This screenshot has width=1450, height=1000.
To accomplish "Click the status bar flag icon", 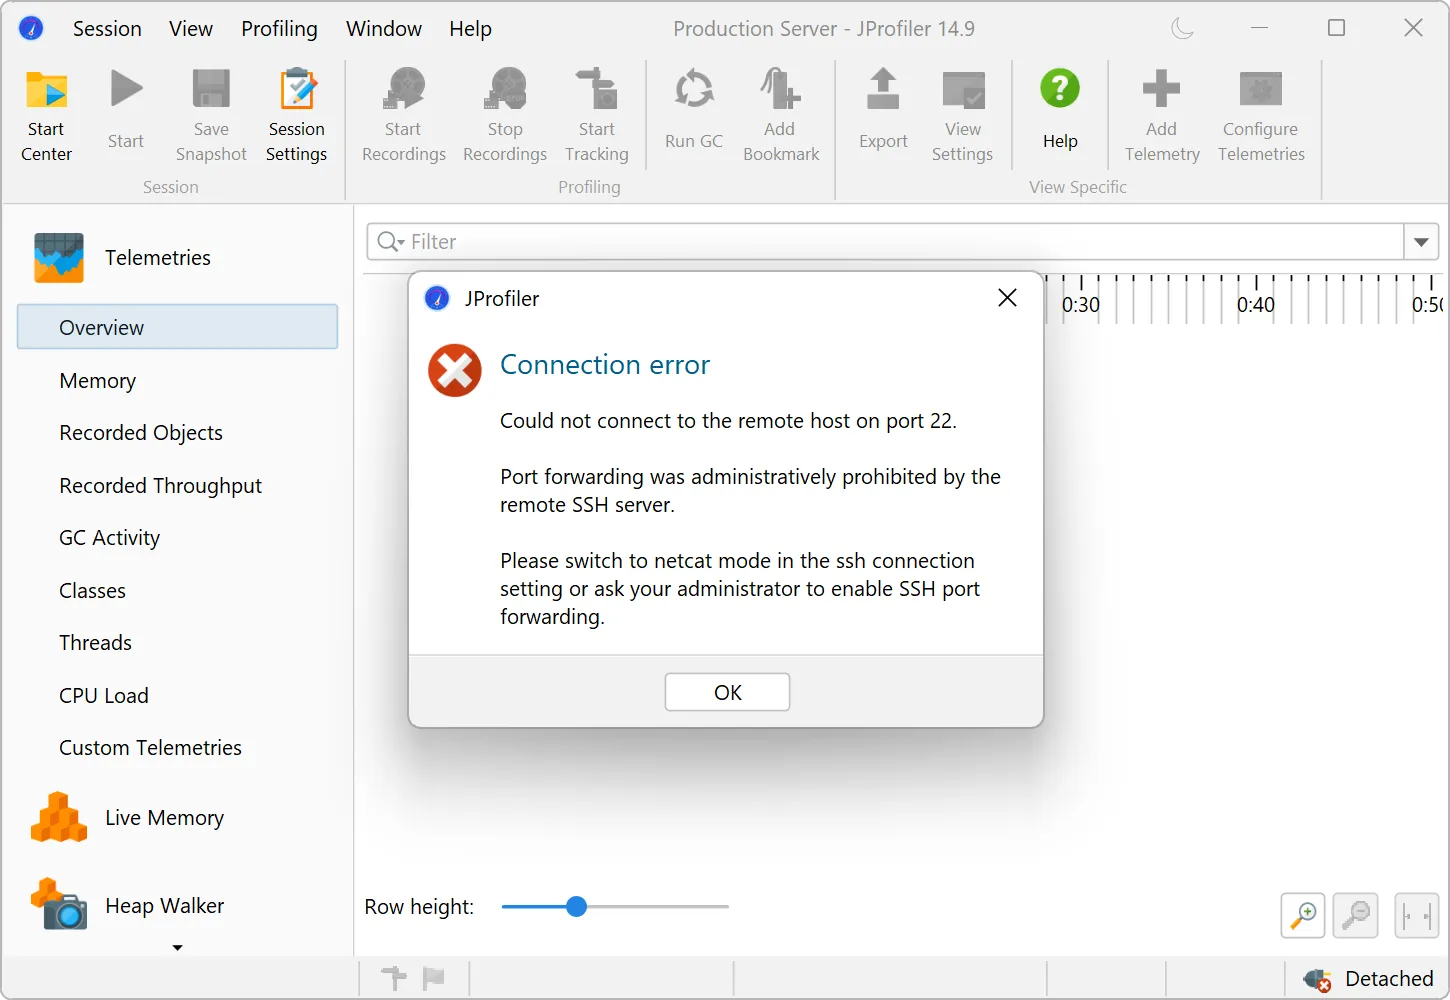I will [x=433, y=978].
